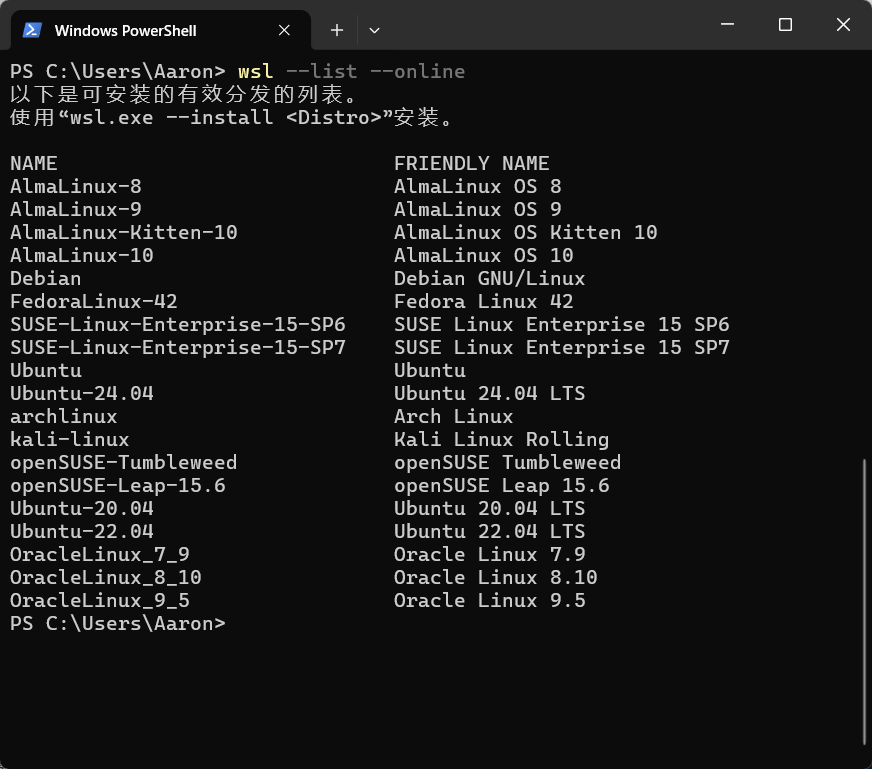Screen dimensions: 872x769
Task: Click the 'Ubuntu-22.04' name entry
Action: (x=82, y=532)
